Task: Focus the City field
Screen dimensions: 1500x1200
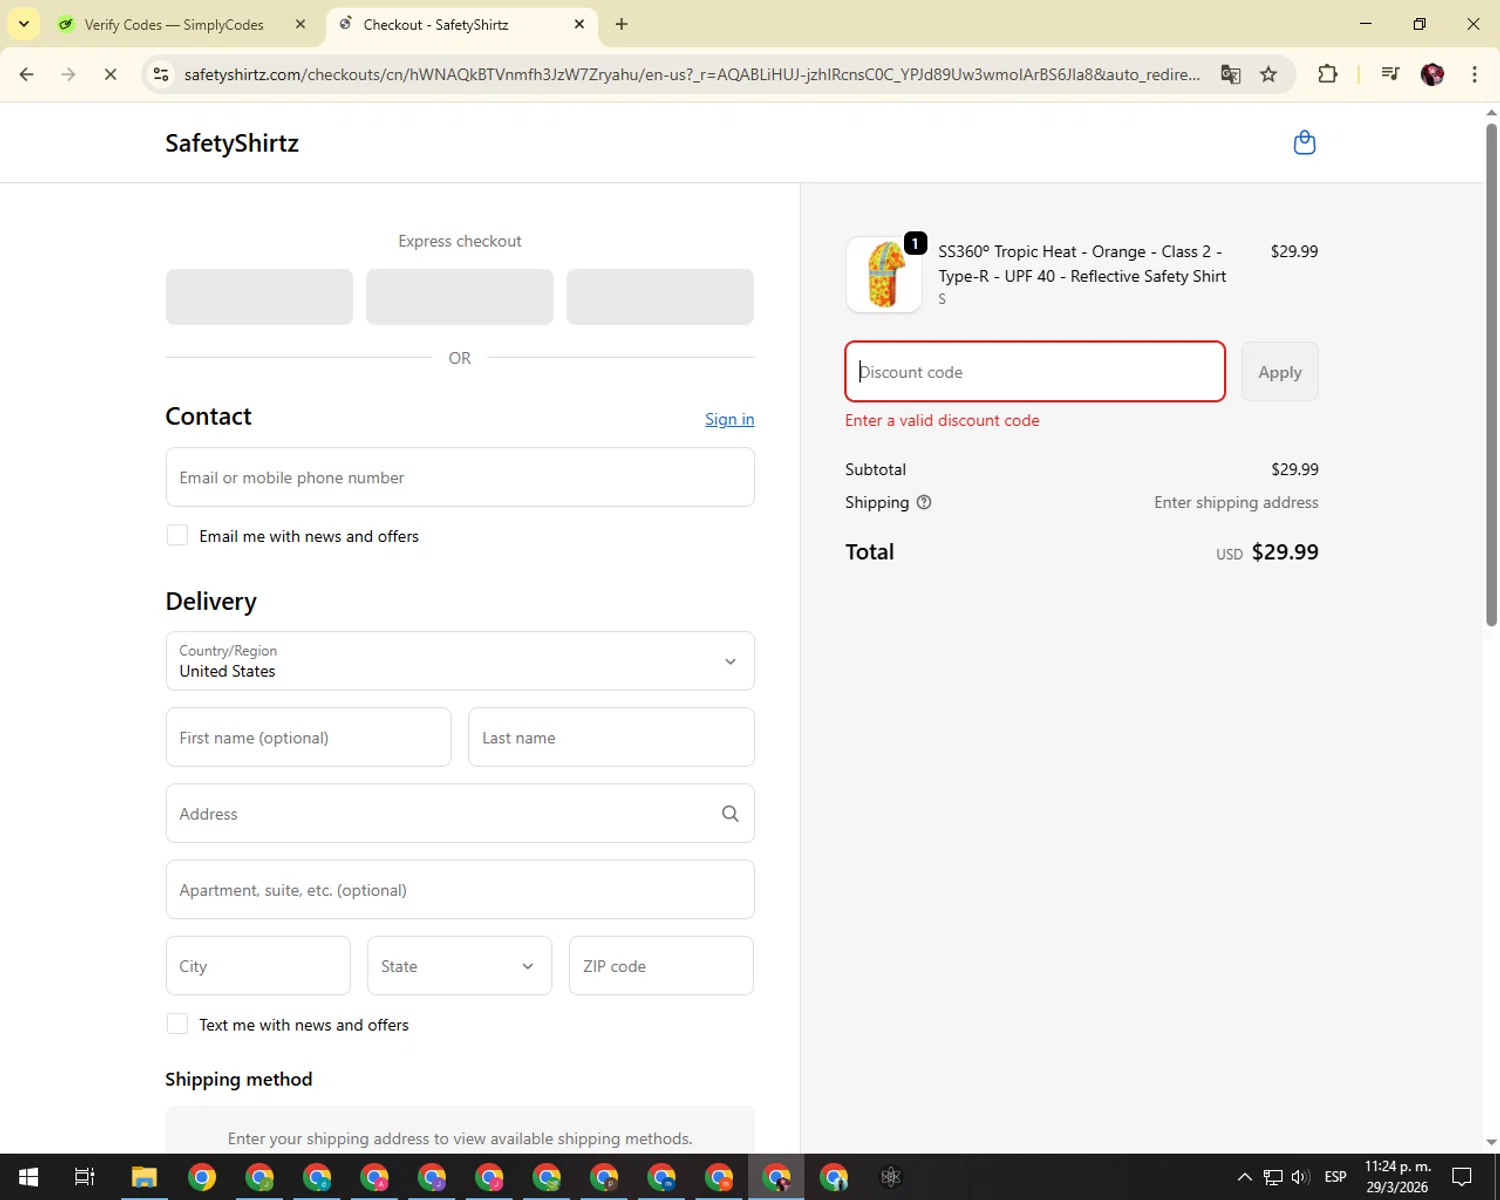Action: click(258, 966)
